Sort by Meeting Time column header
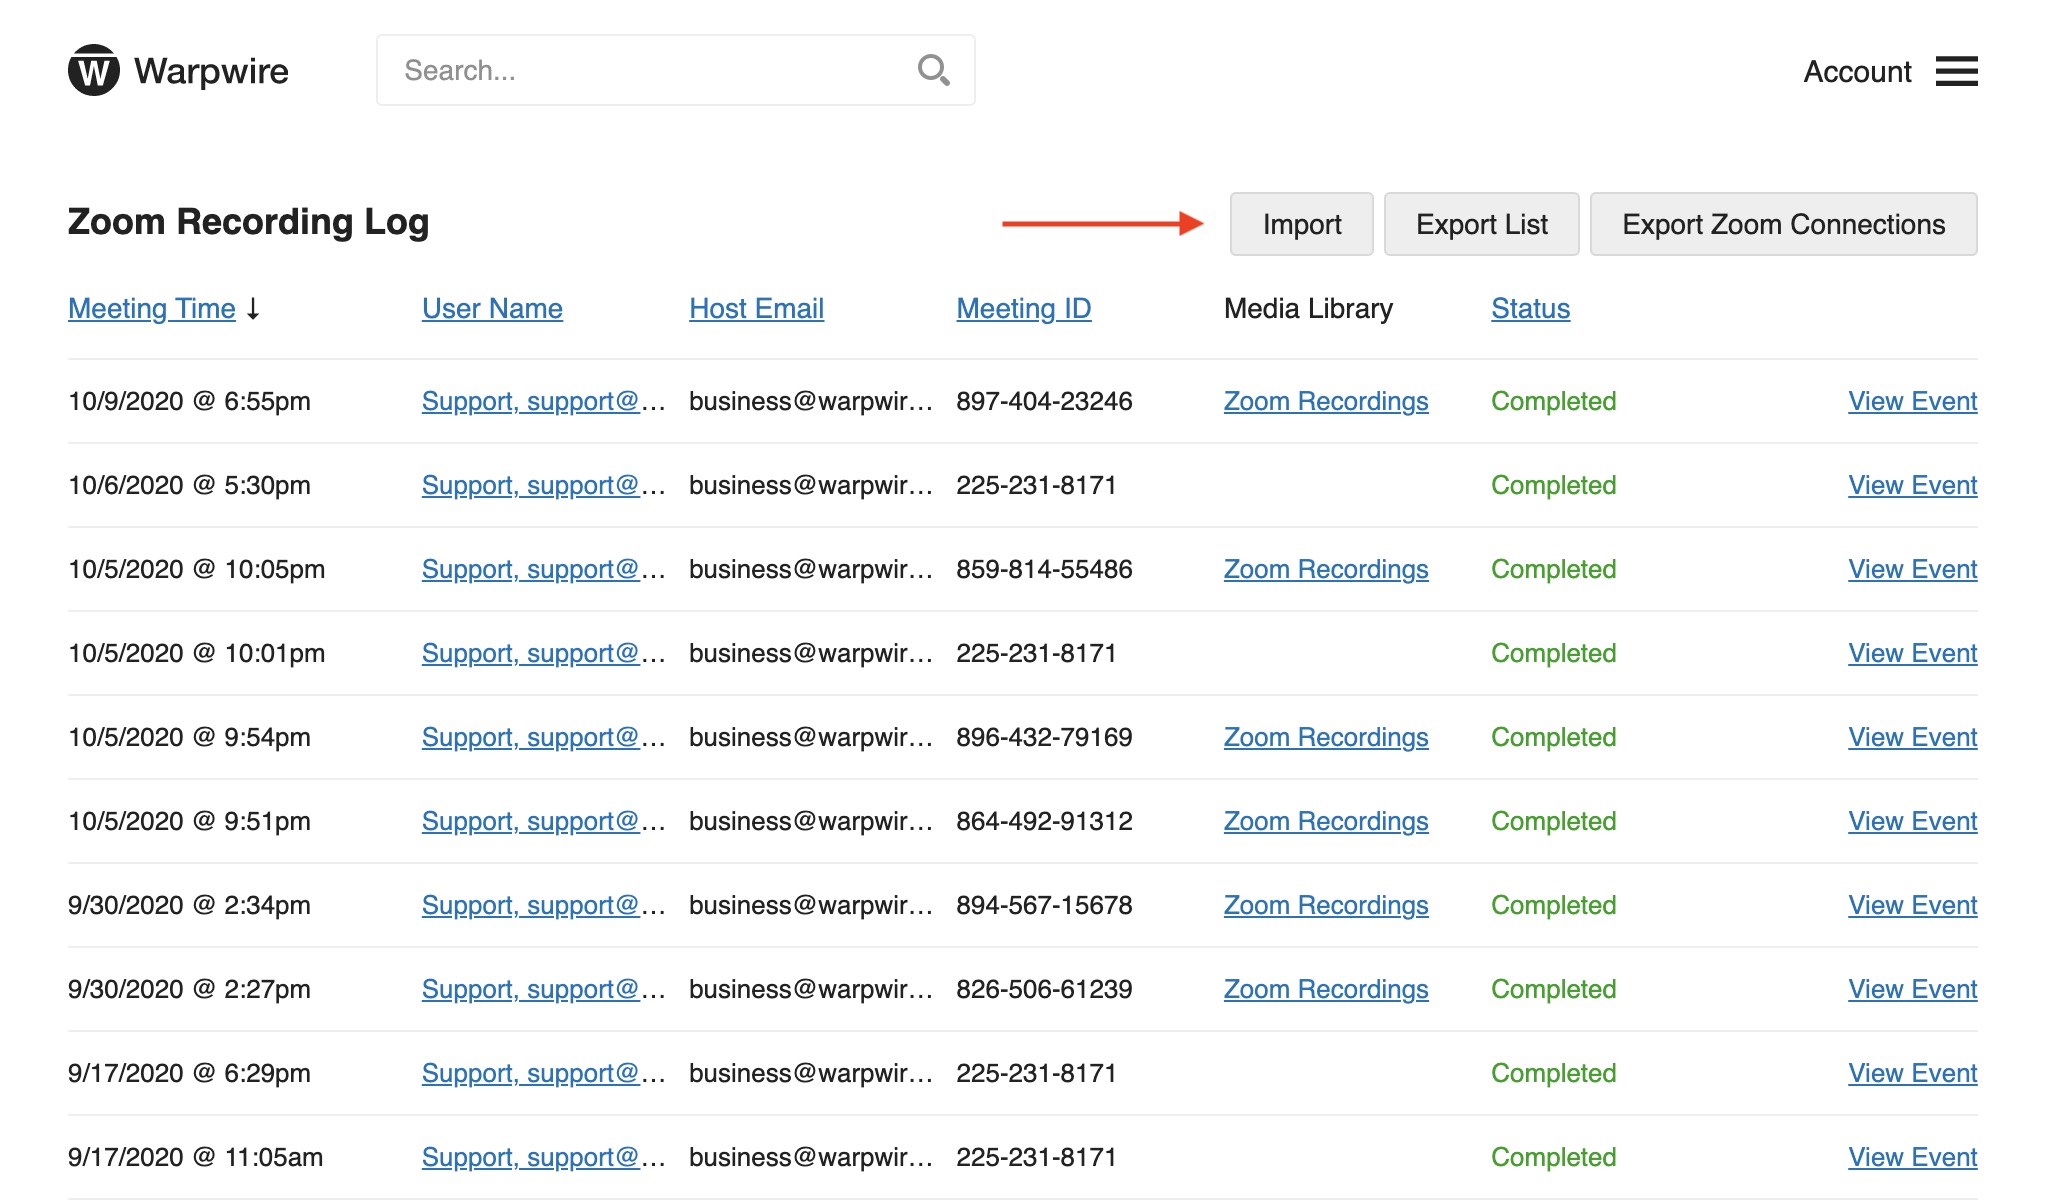2048x1200 pixels. point(152,308)
